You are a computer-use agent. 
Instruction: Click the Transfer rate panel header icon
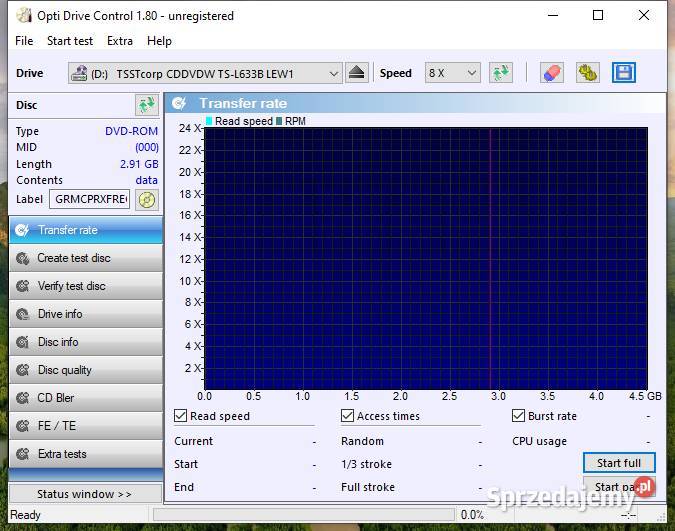pyautogui.click(x=179, y=103)
